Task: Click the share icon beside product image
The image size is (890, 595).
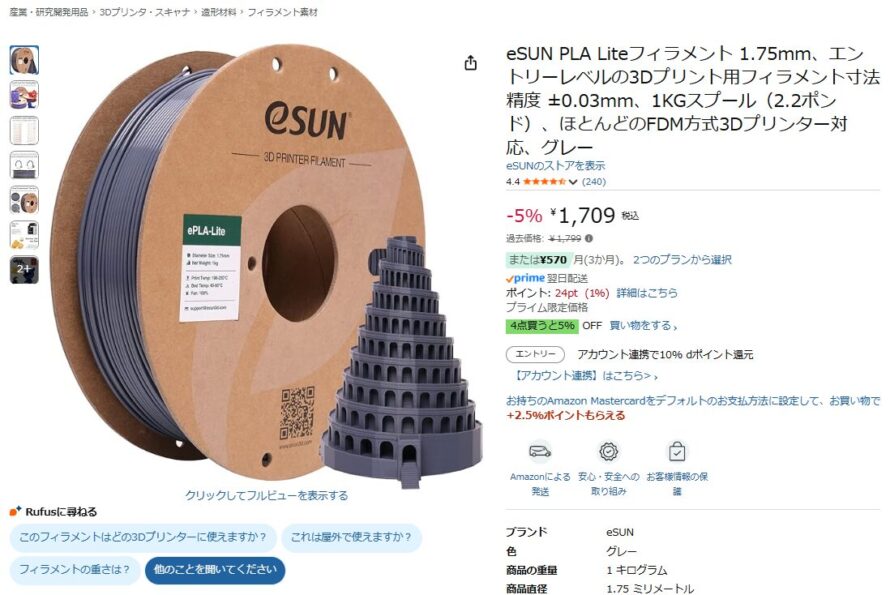Action: (471, 63)
